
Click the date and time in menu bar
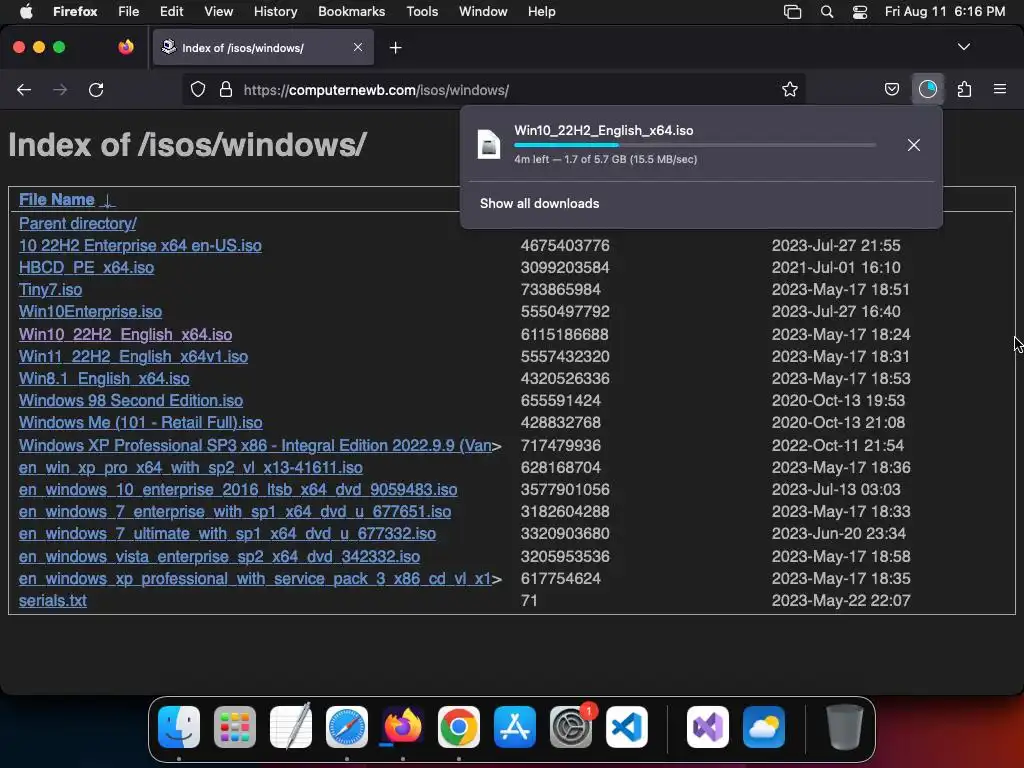point(945,11)
